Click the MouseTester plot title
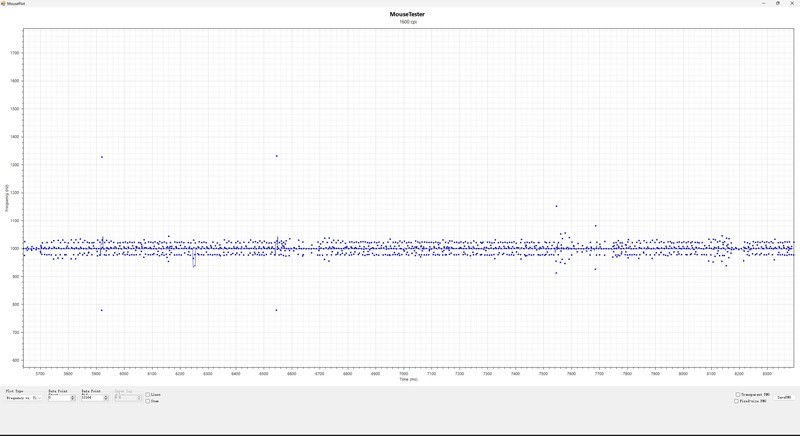The image size is (800, 436). [x=408, y=14]
